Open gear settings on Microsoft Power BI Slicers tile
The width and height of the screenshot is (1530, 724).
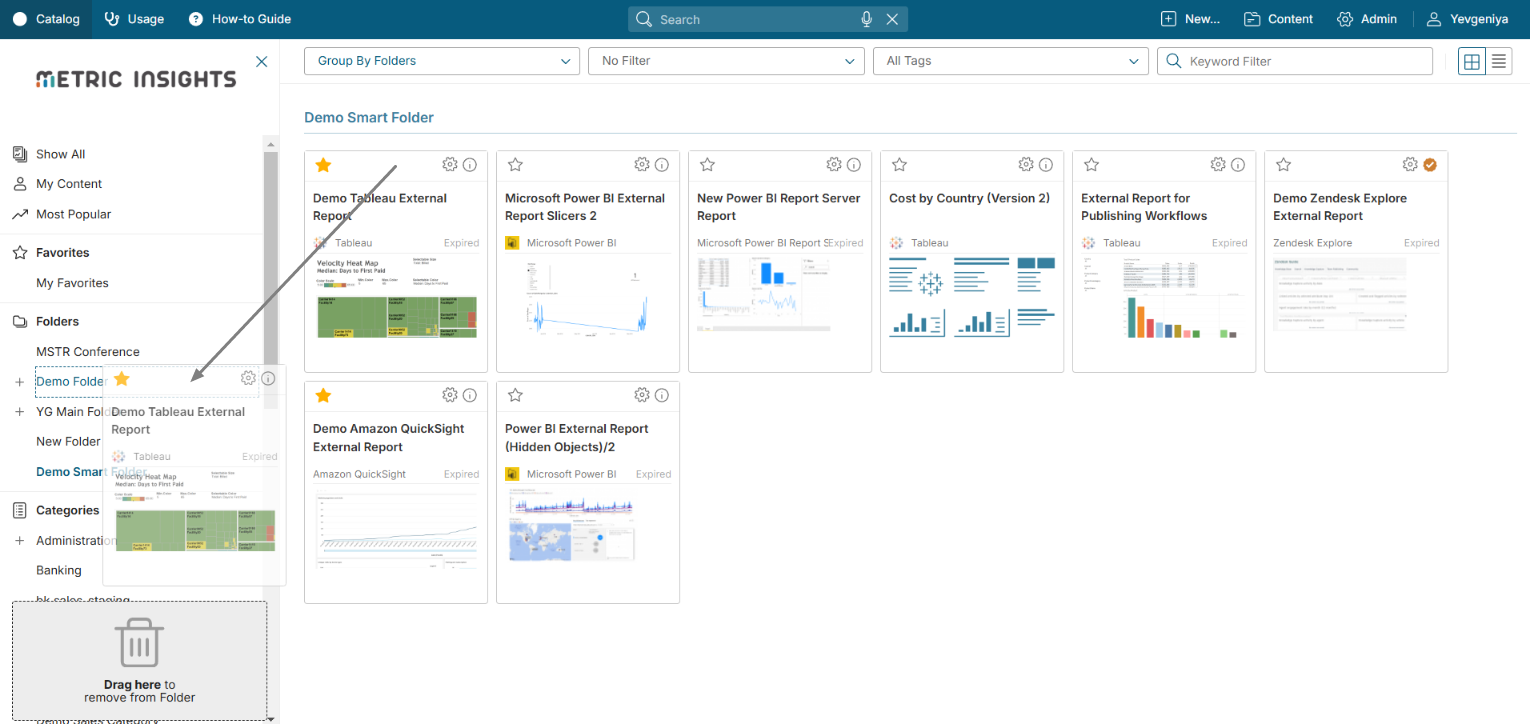[642, 165]
